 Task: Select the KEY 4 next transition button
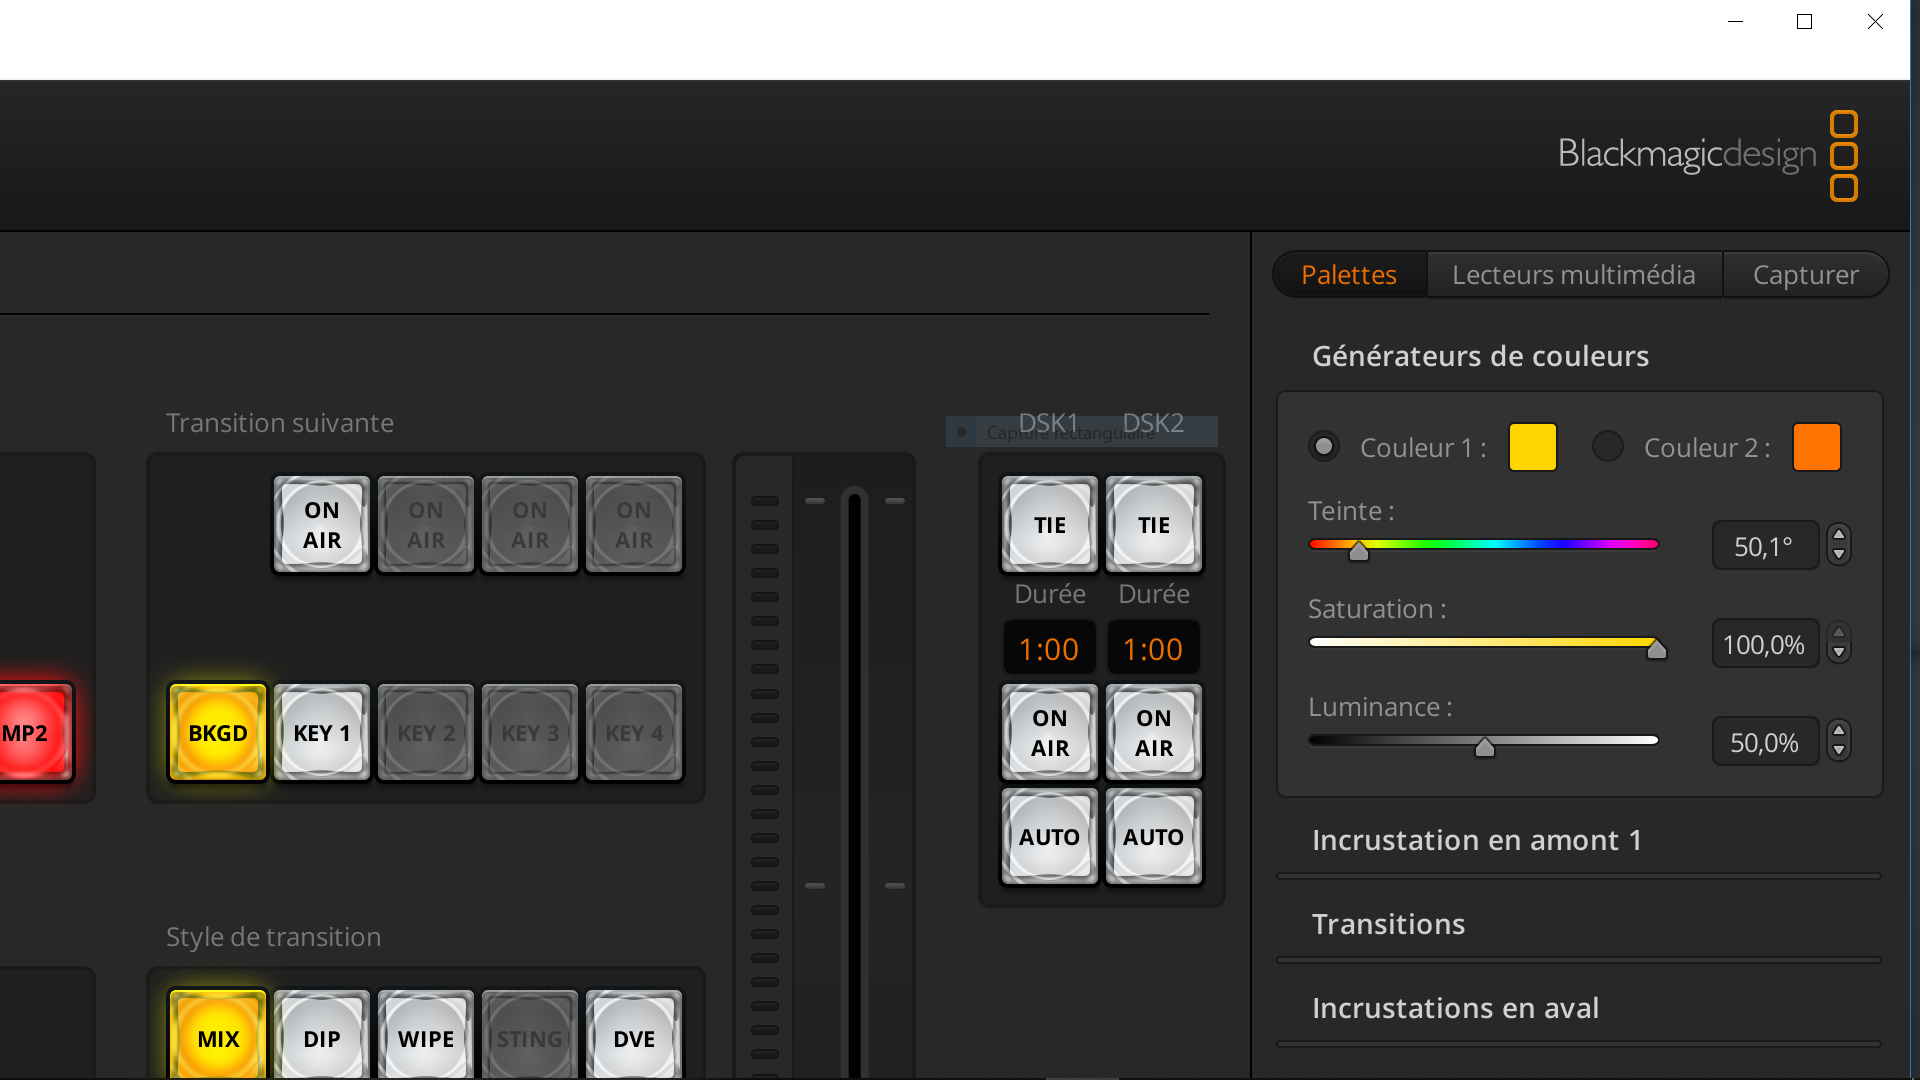[x=634, y=733]
